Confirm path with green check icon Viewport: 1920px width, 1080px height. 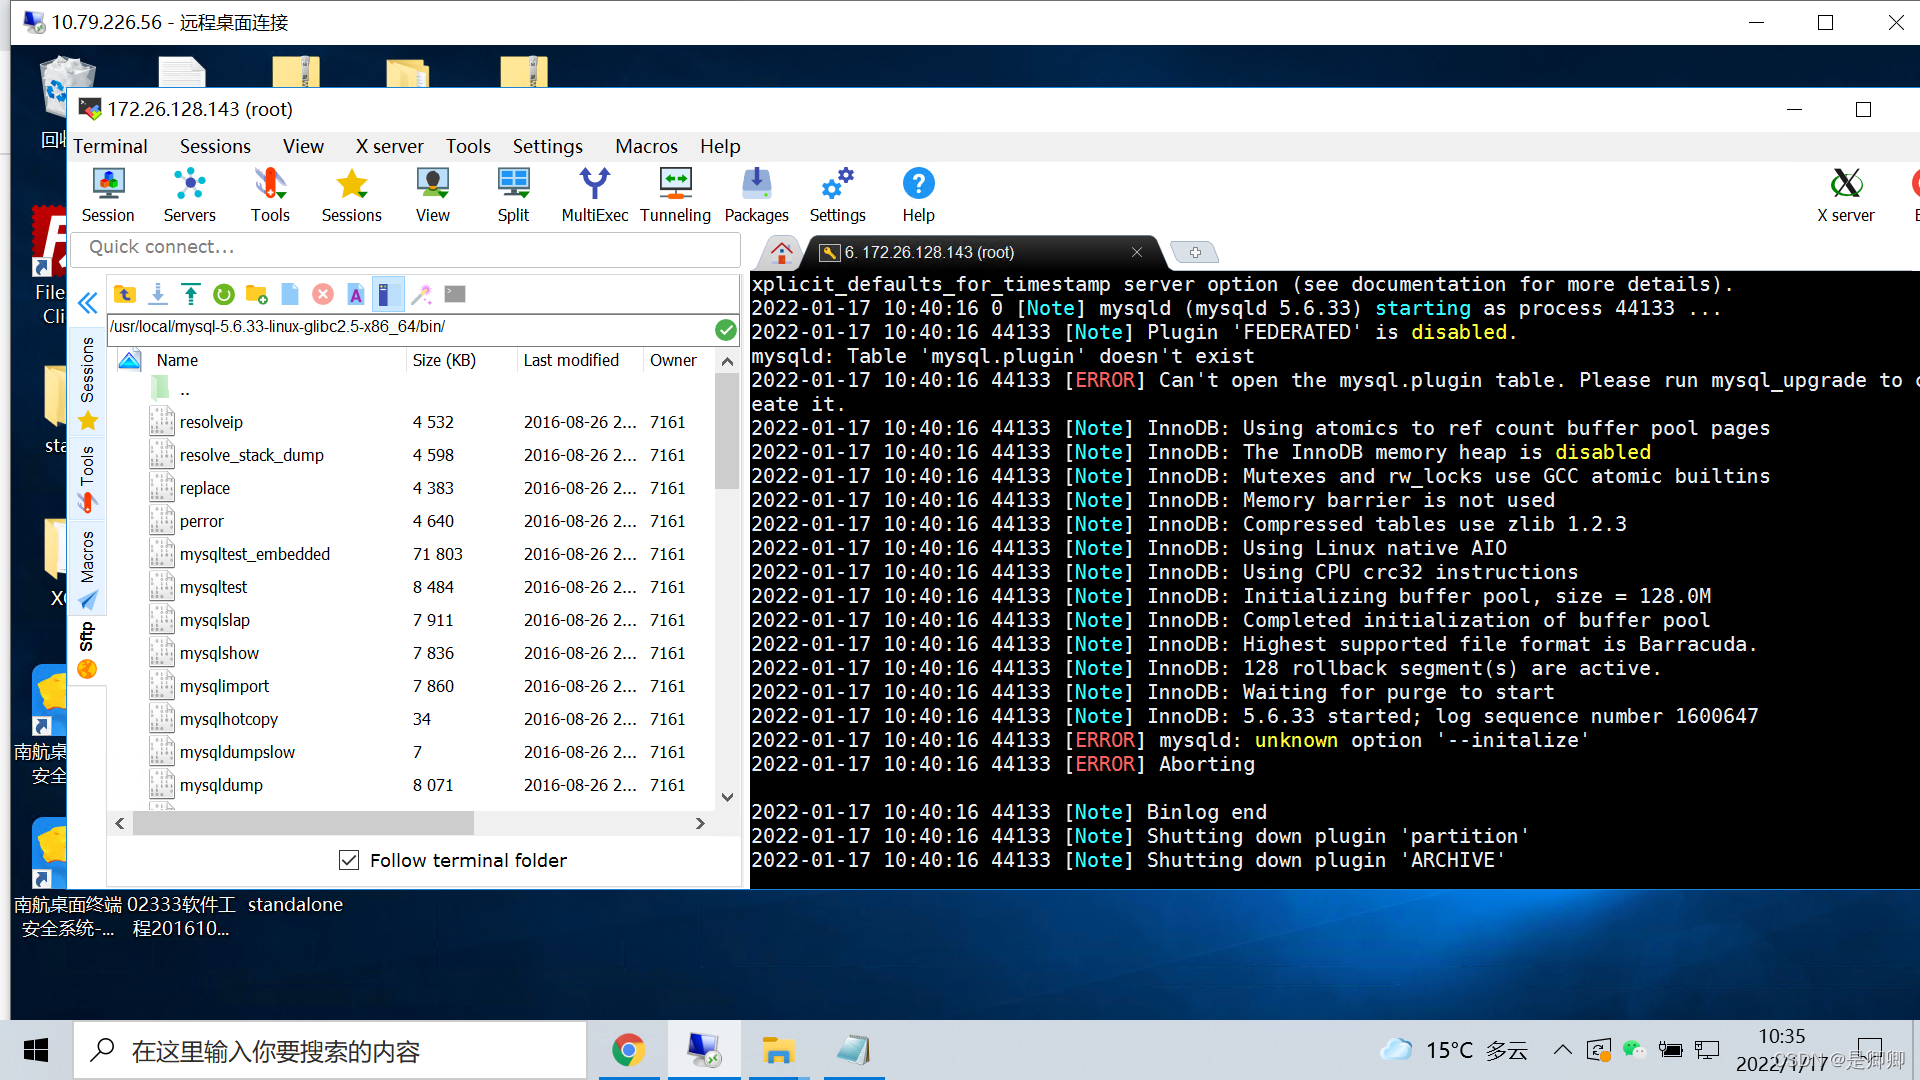(726, 329)
